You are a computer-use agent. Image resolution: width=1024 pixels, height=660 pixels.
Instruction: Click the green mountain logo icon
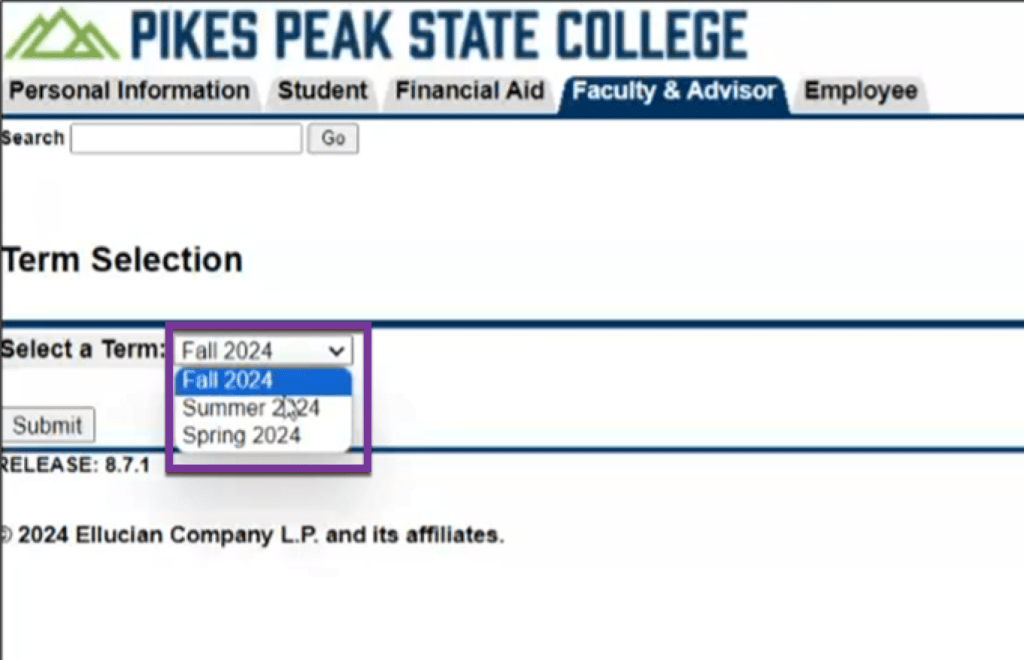[x=62, y=34]
